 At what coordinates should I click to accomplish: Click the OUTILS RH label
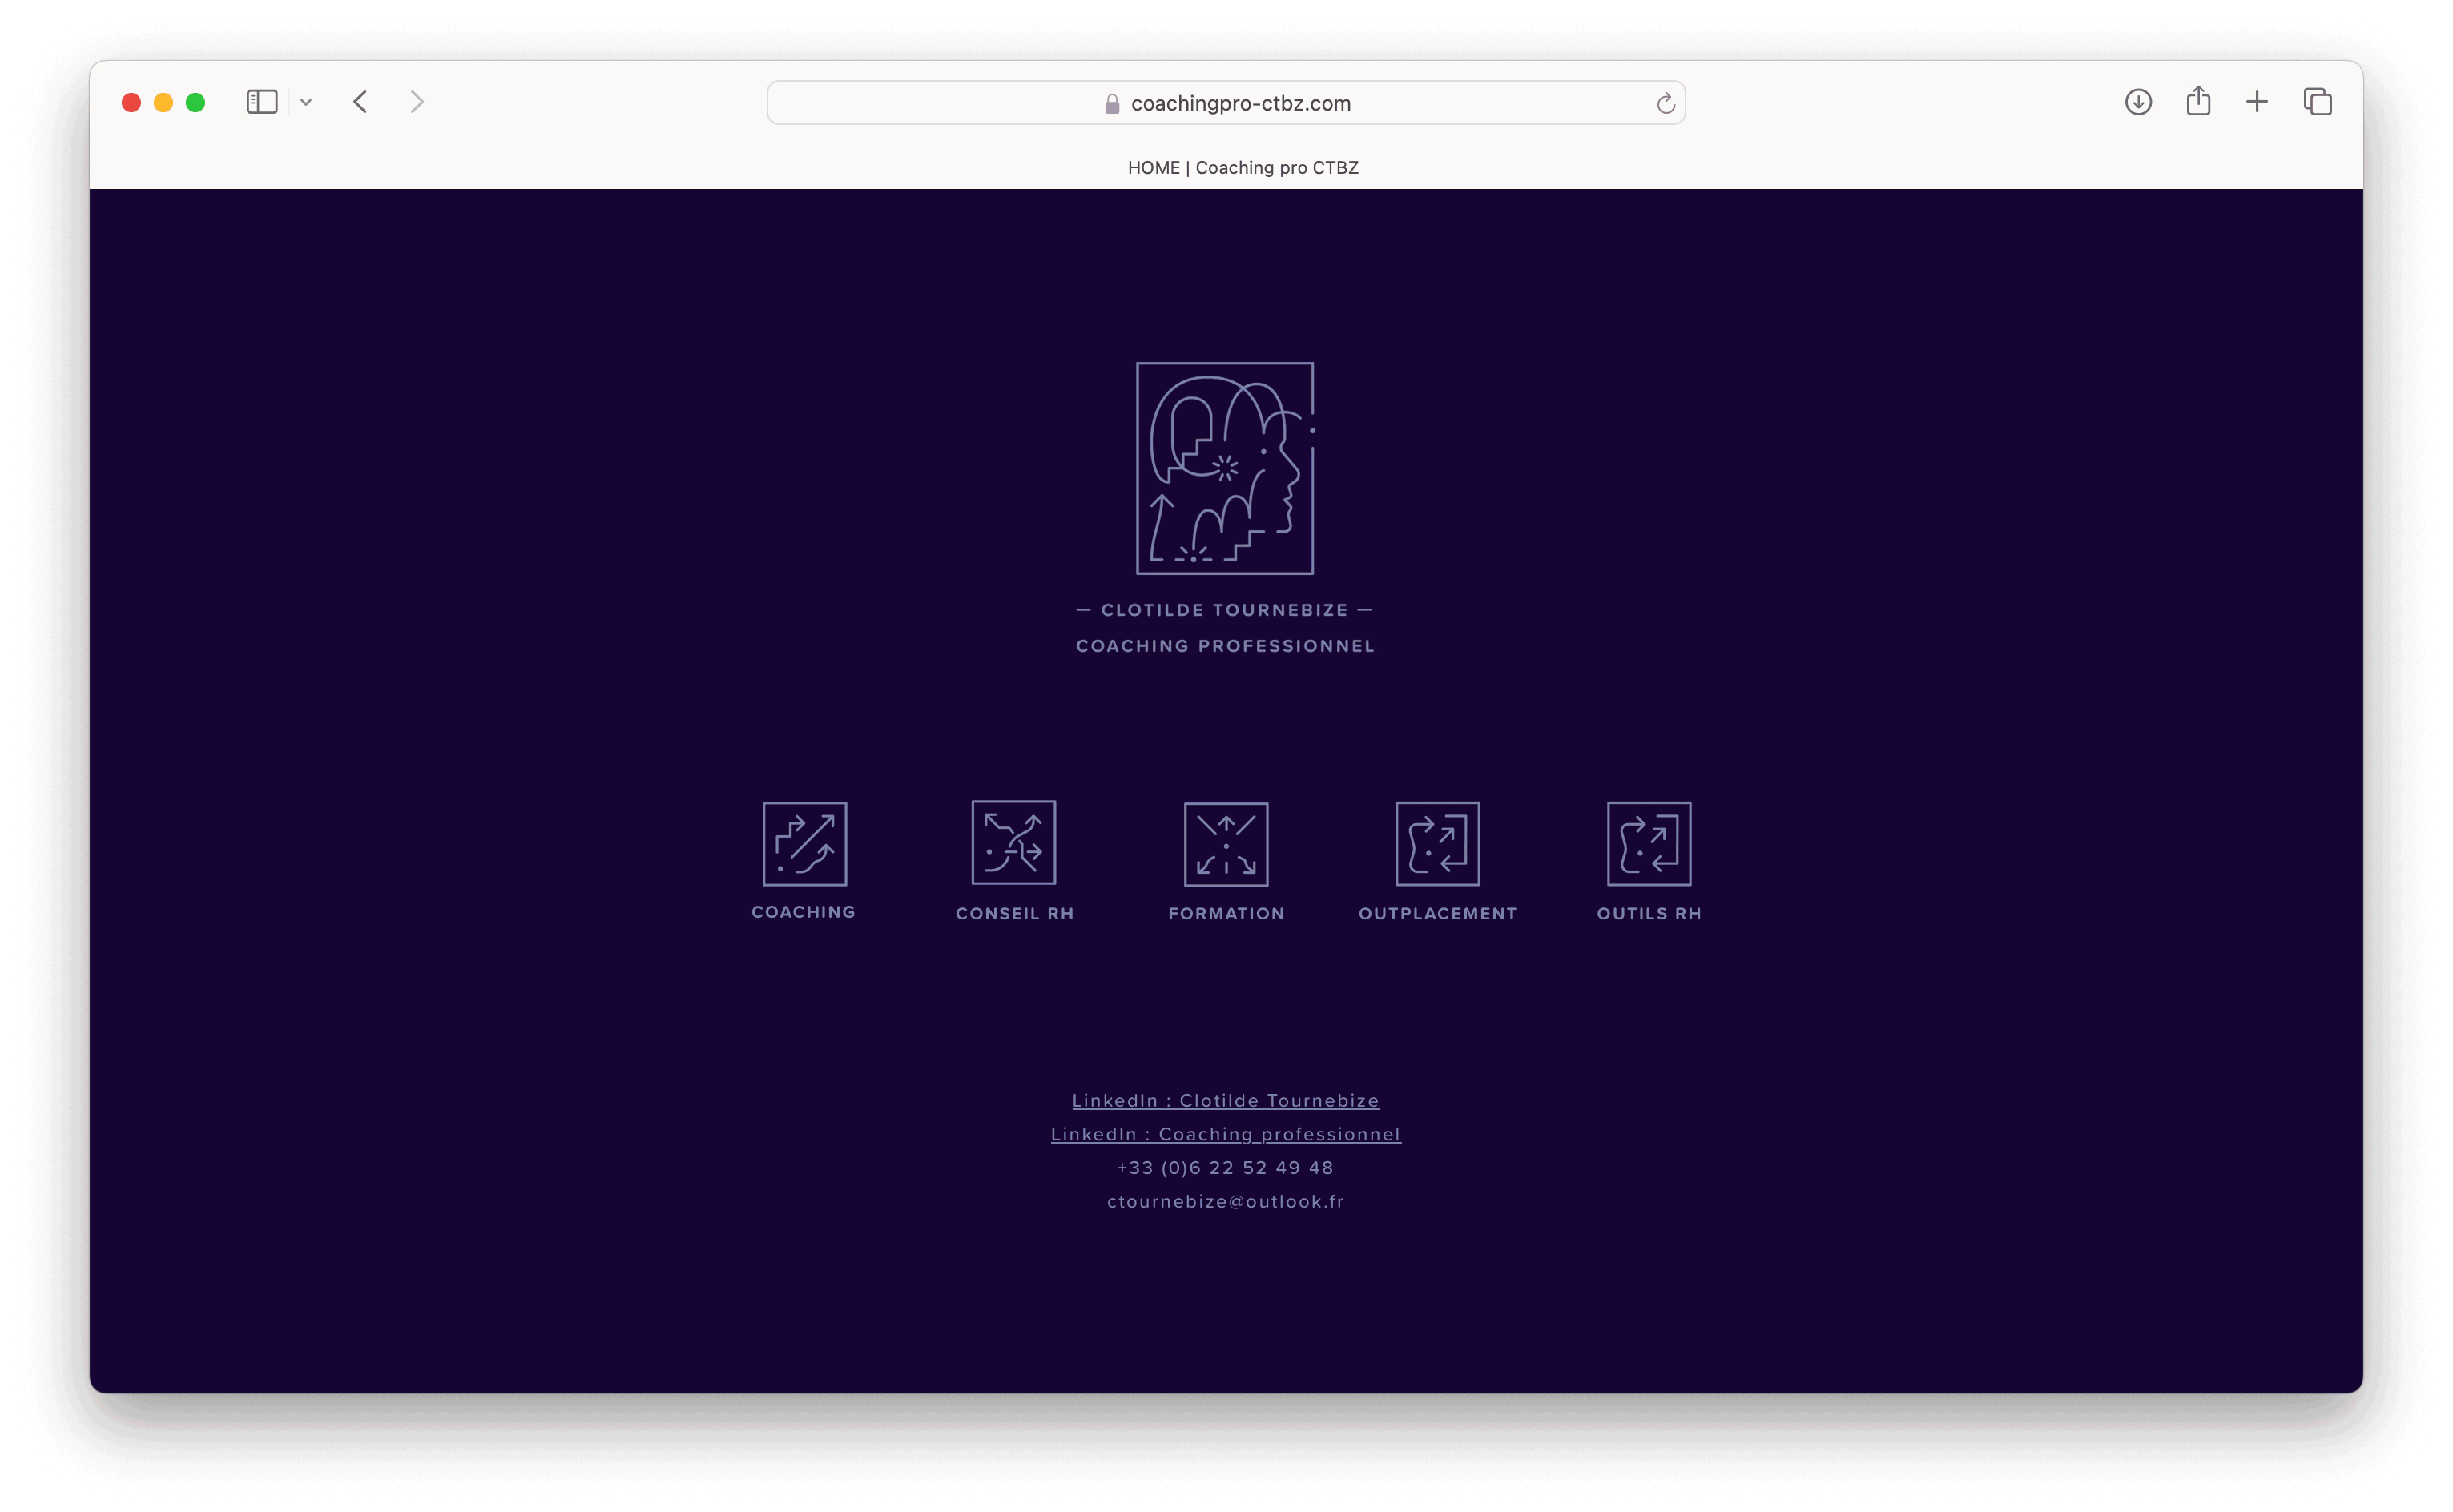click(1648, 913)
